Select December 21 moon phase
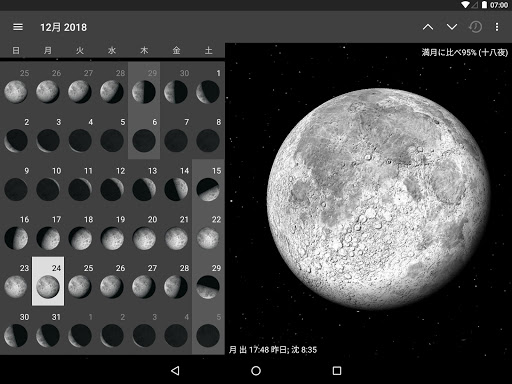This screenshot has width=512, height=384. (x=176, y=232)
